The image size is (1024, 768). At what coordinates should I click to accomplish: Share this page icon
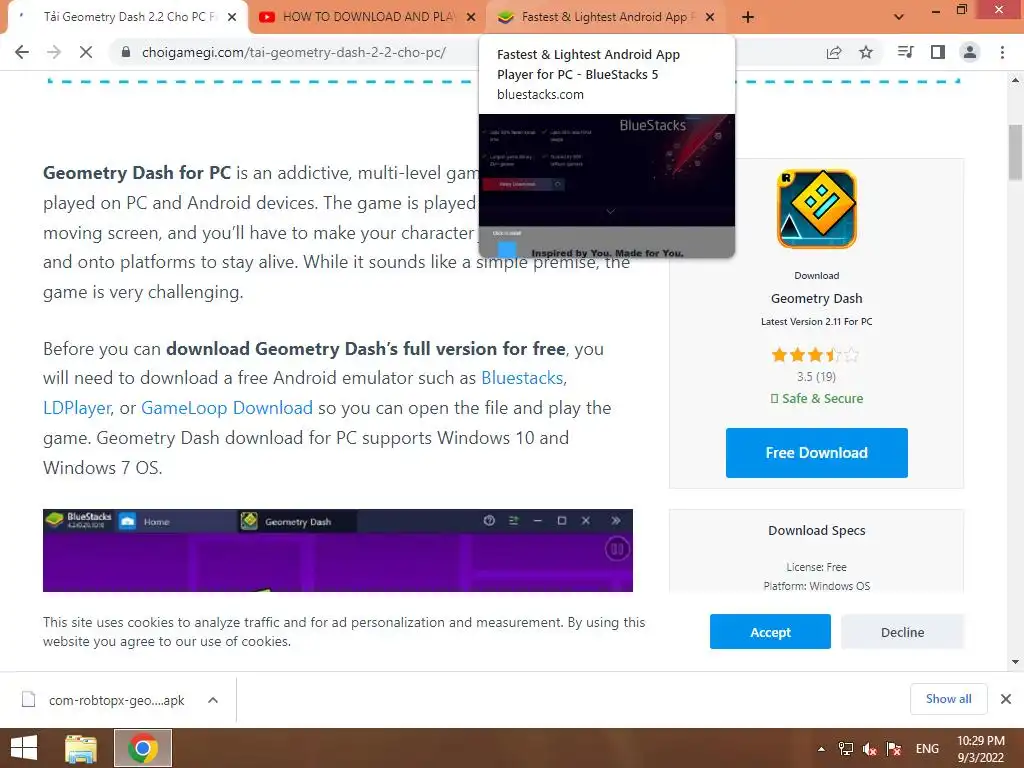(834, 52)
